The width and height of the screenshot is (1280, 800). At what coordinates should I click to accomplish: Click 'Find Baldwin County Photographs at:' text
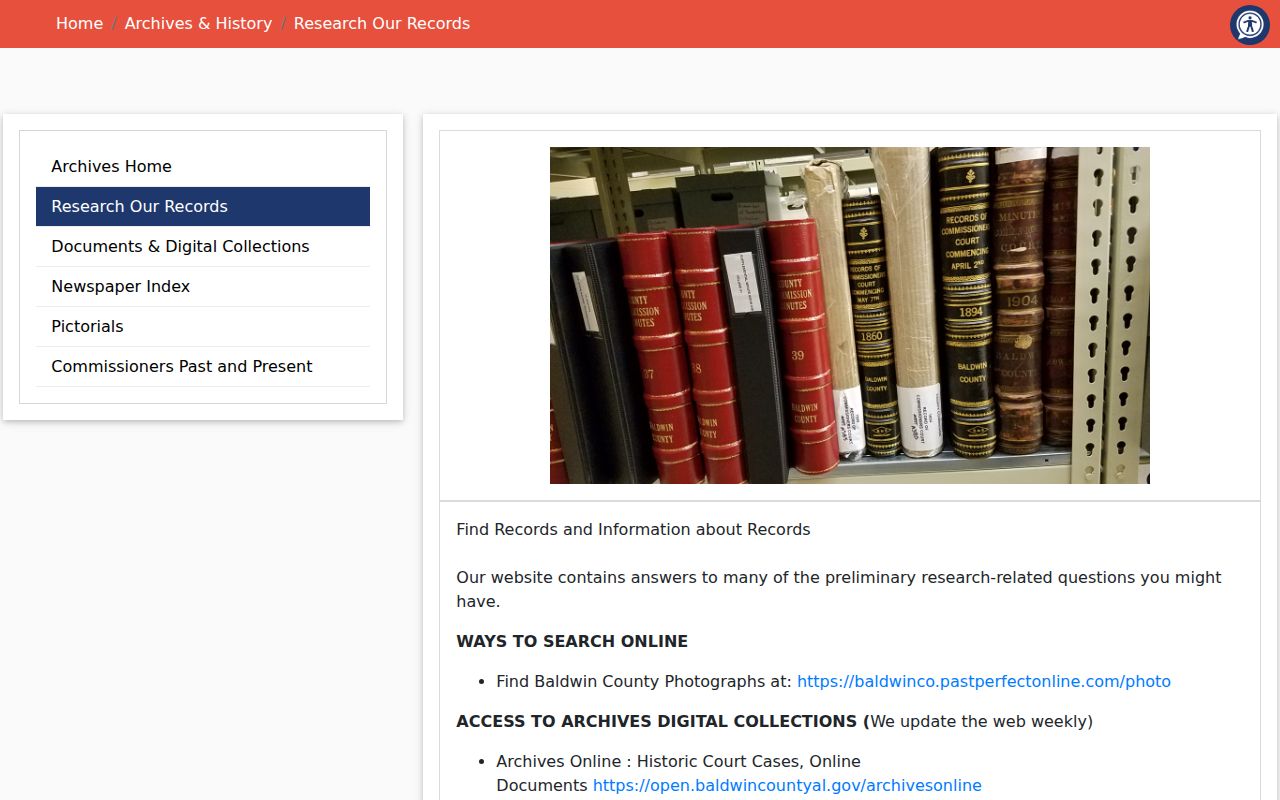coord(644,681)
